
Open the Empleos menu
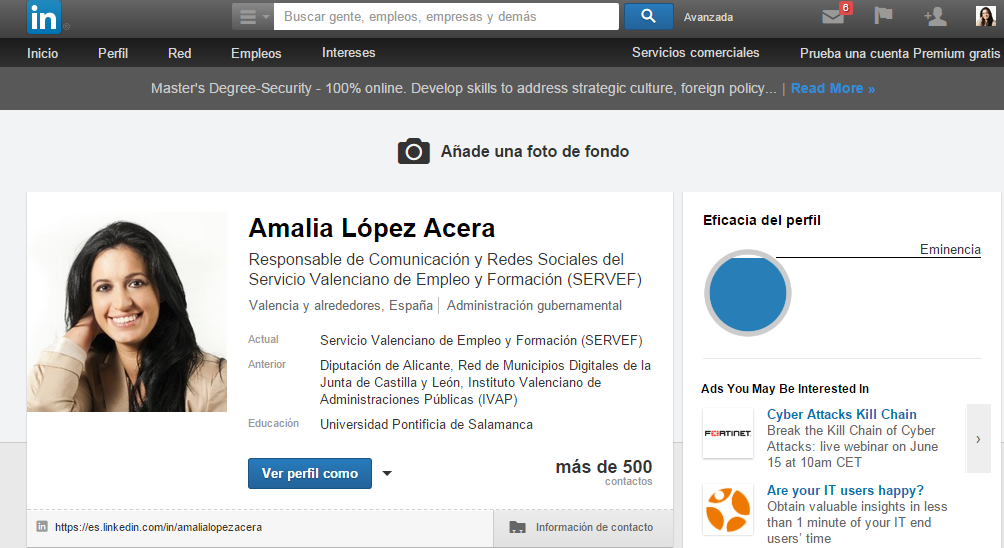coord(256,53)
